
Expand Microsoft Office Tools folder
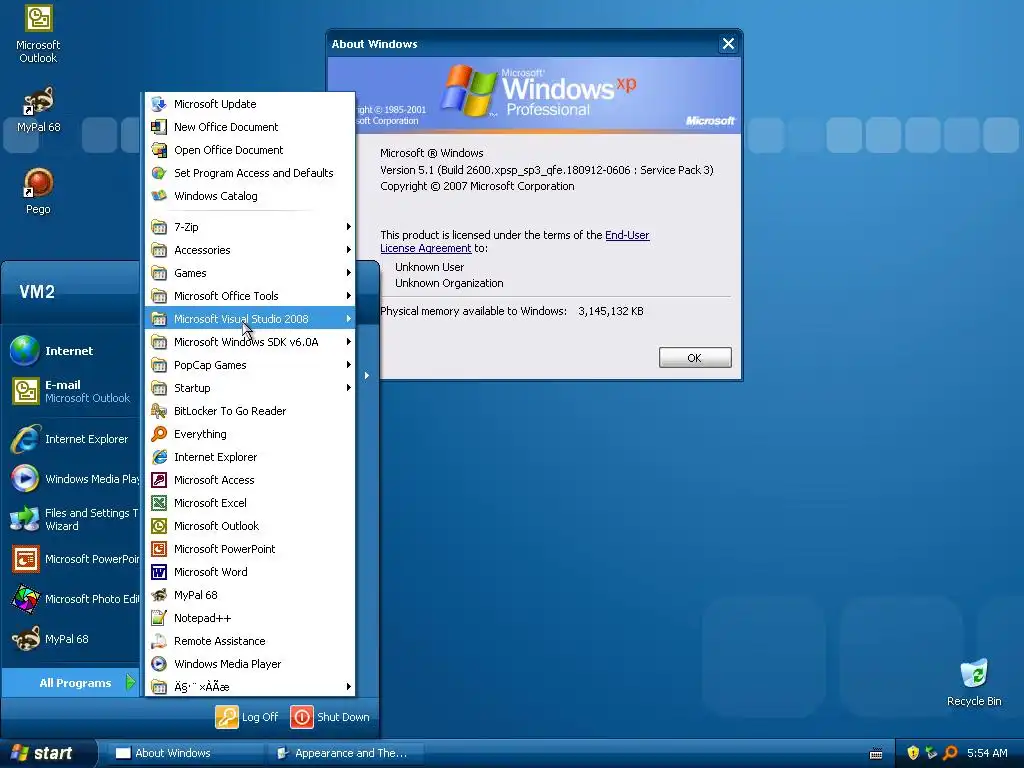pyautogui.click(x=249, y=296)
